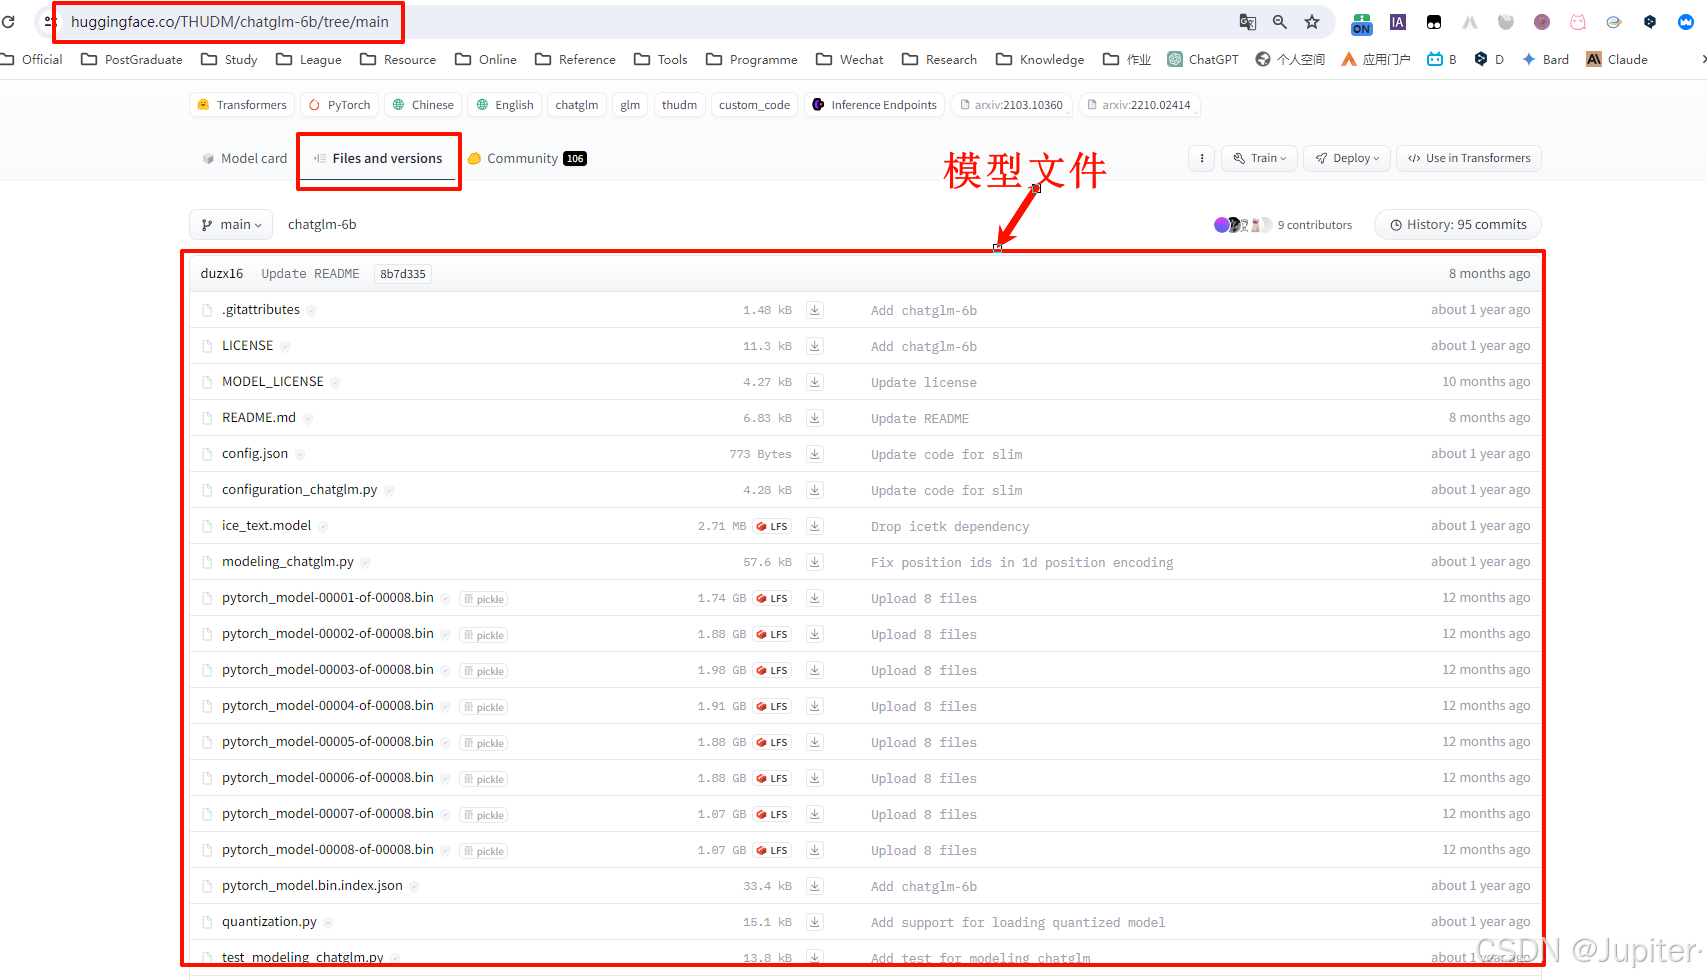1707x980 pixels.
Task: Download ice_text.model via its download icon
Action: click(x=815, y=526)
